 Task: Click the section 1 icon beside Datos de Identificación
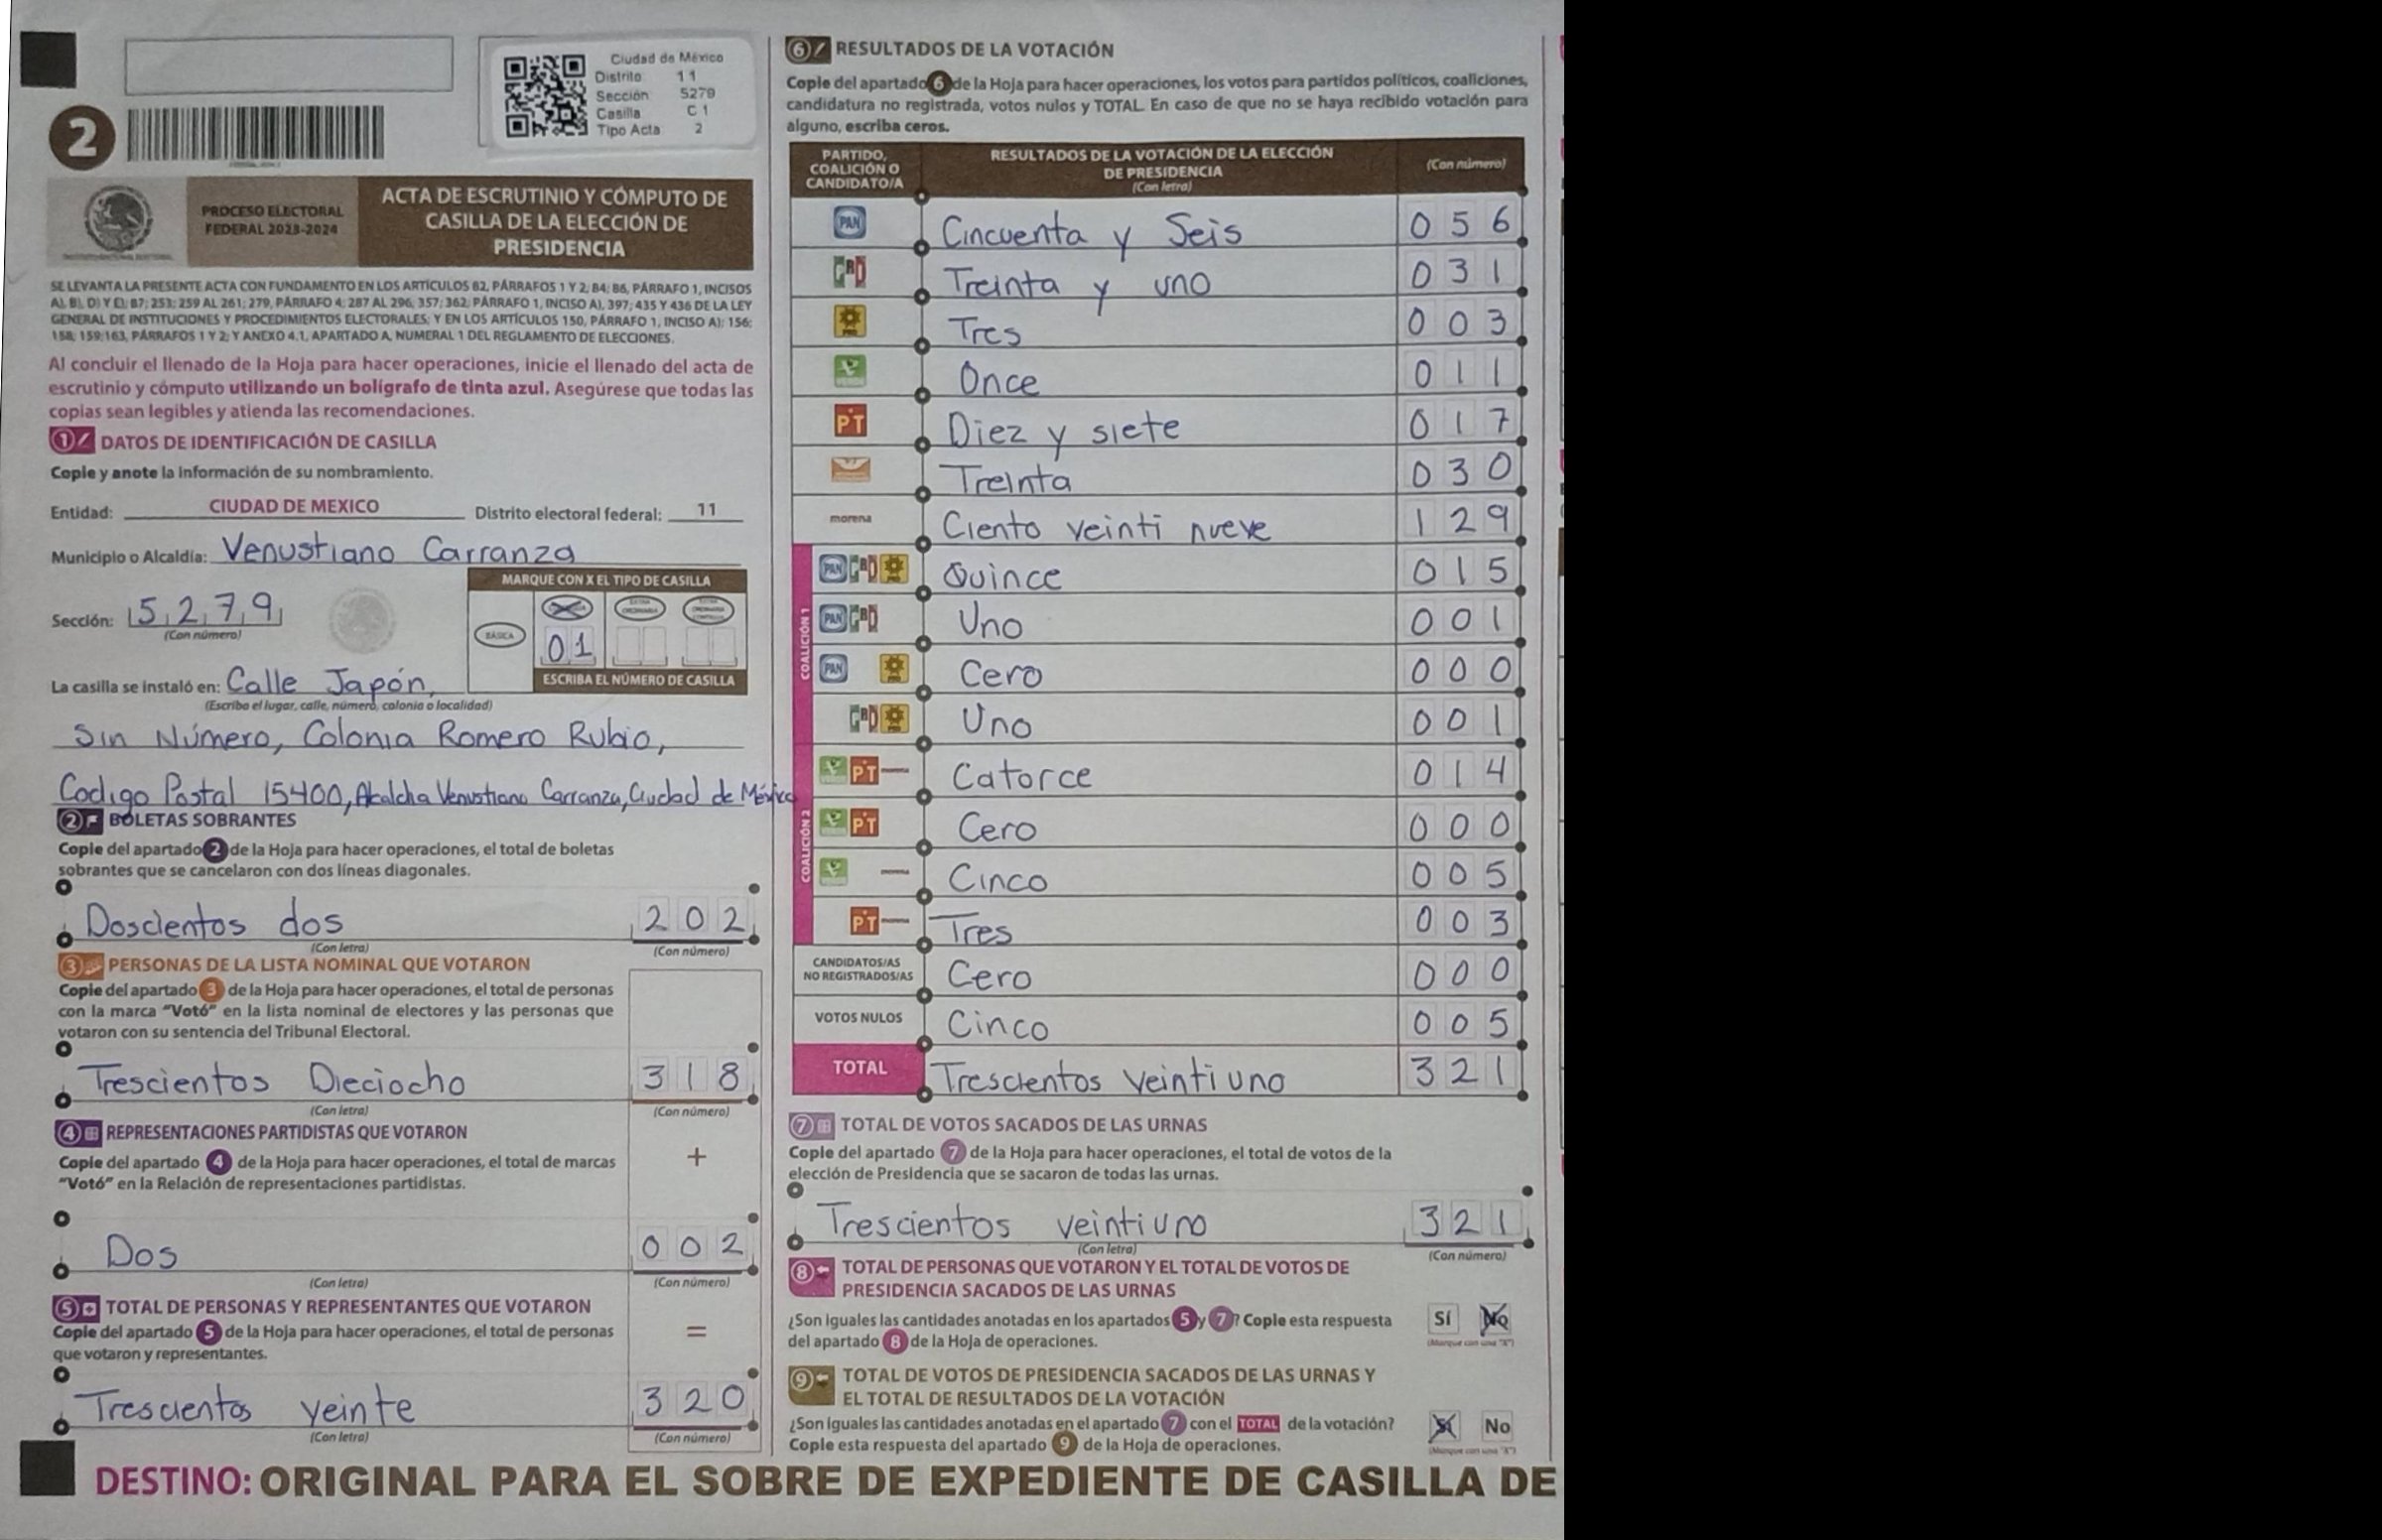(x=72, y=440)
